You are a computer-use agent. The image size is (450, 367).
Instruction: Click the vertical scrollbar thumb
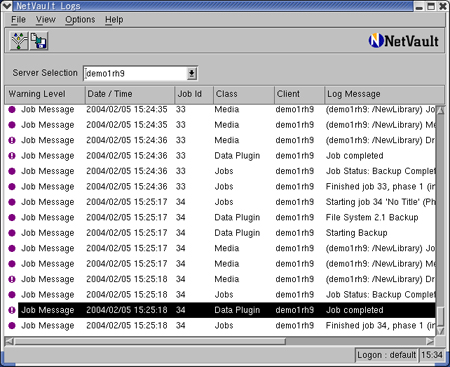[x=440, y=316]
